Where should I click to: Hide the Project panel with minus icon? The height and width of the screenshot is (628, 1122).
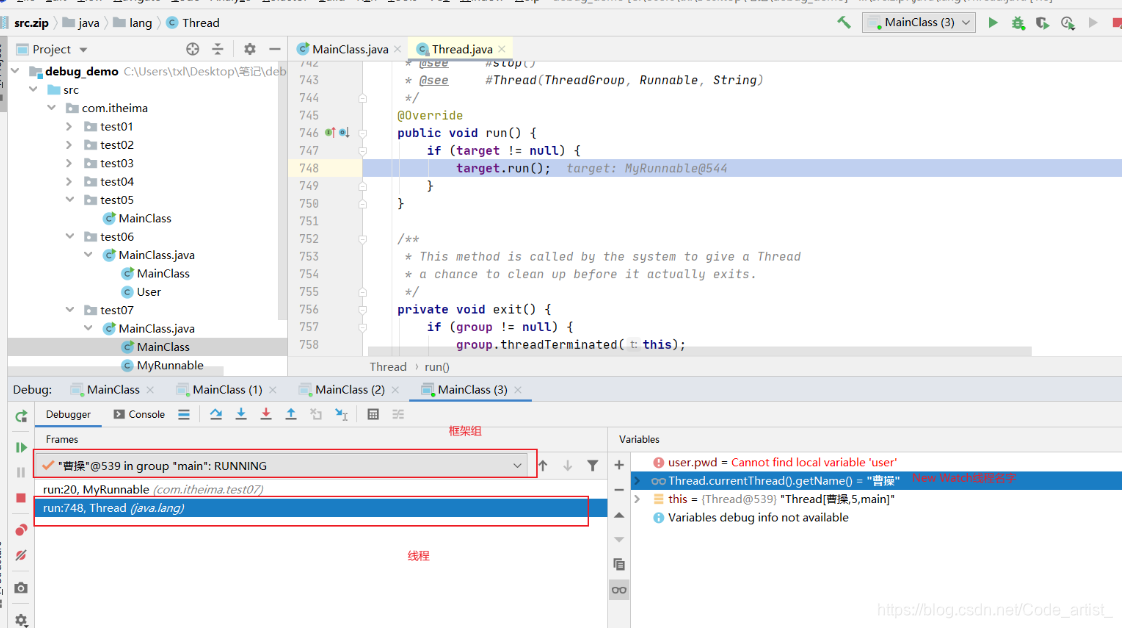275,49
